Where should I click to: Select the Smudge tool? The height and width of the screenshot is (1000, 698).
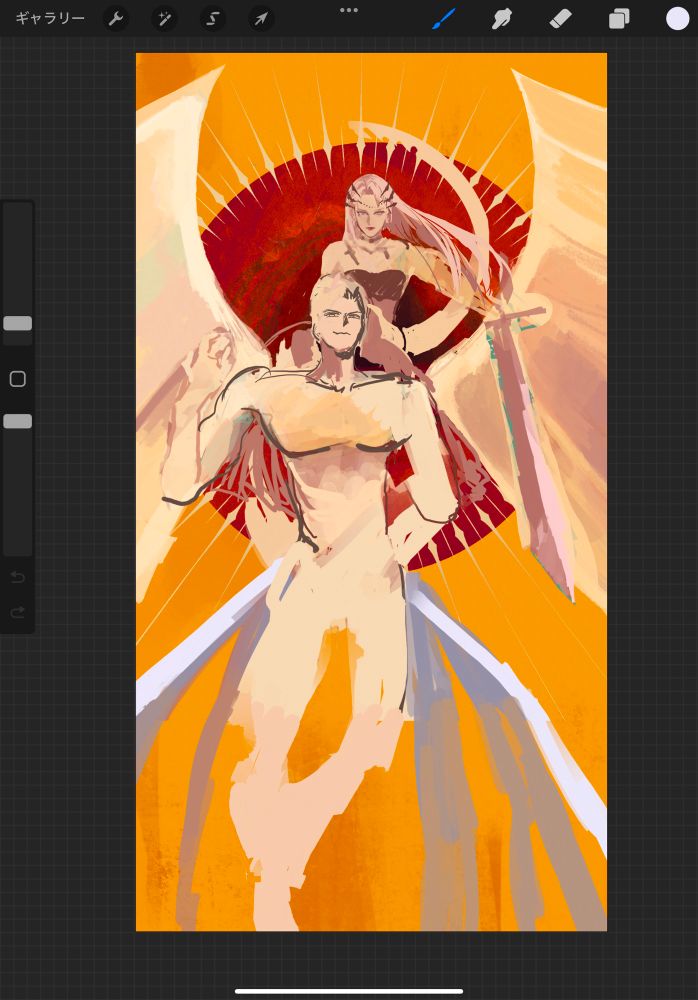(x=502, y=19)
